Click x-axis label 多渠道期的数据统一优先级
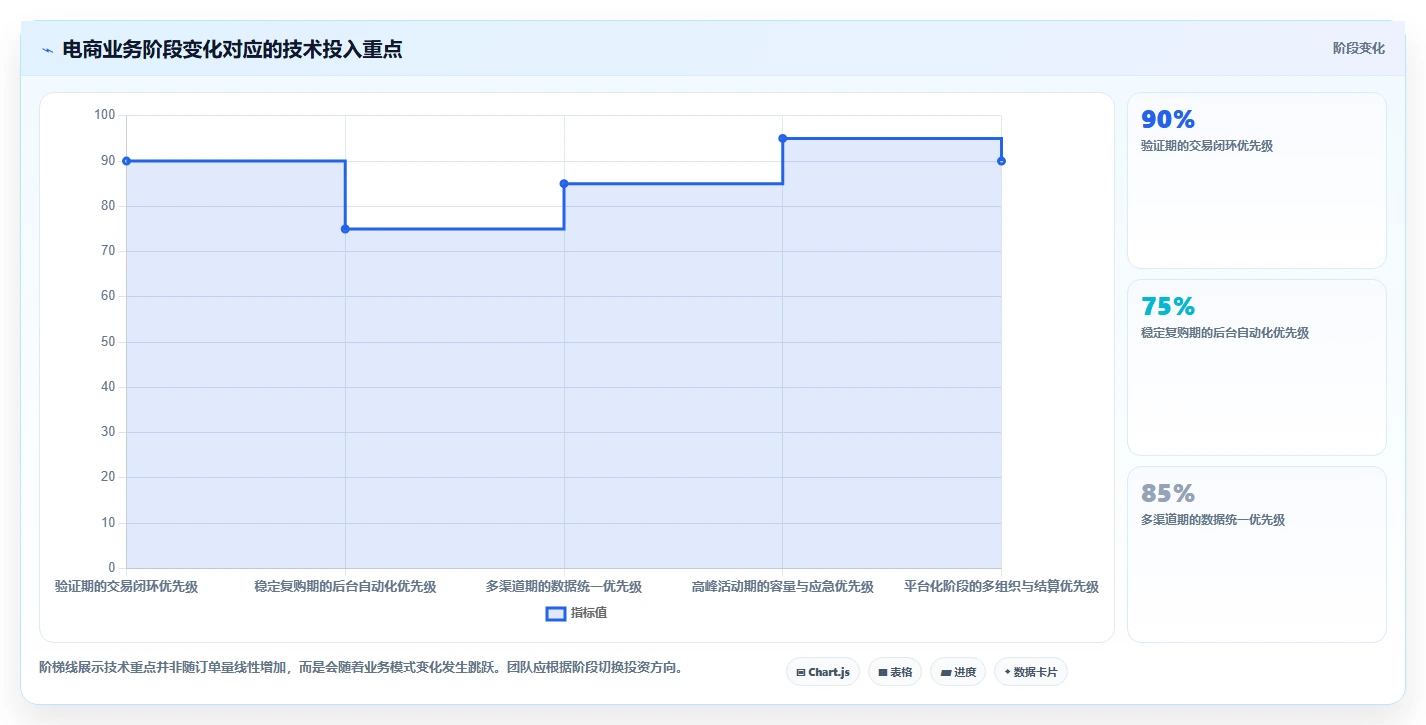1426x725 pixels. [564, 586]
